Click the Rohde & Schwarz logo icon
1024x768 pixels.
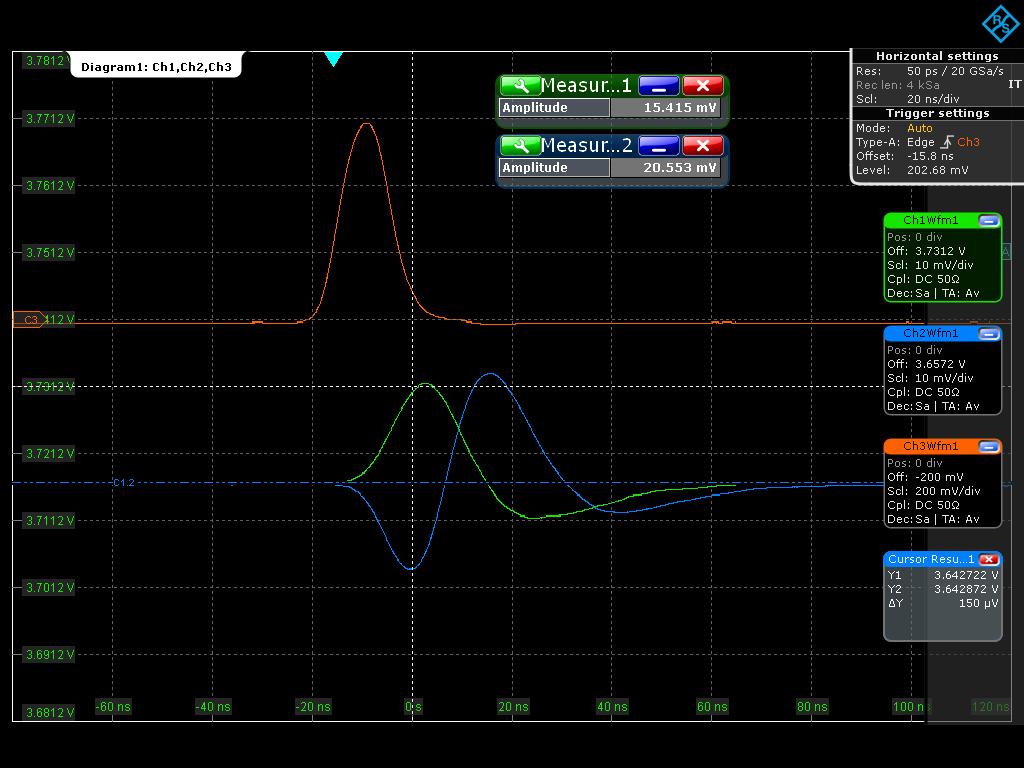(998, 24)
